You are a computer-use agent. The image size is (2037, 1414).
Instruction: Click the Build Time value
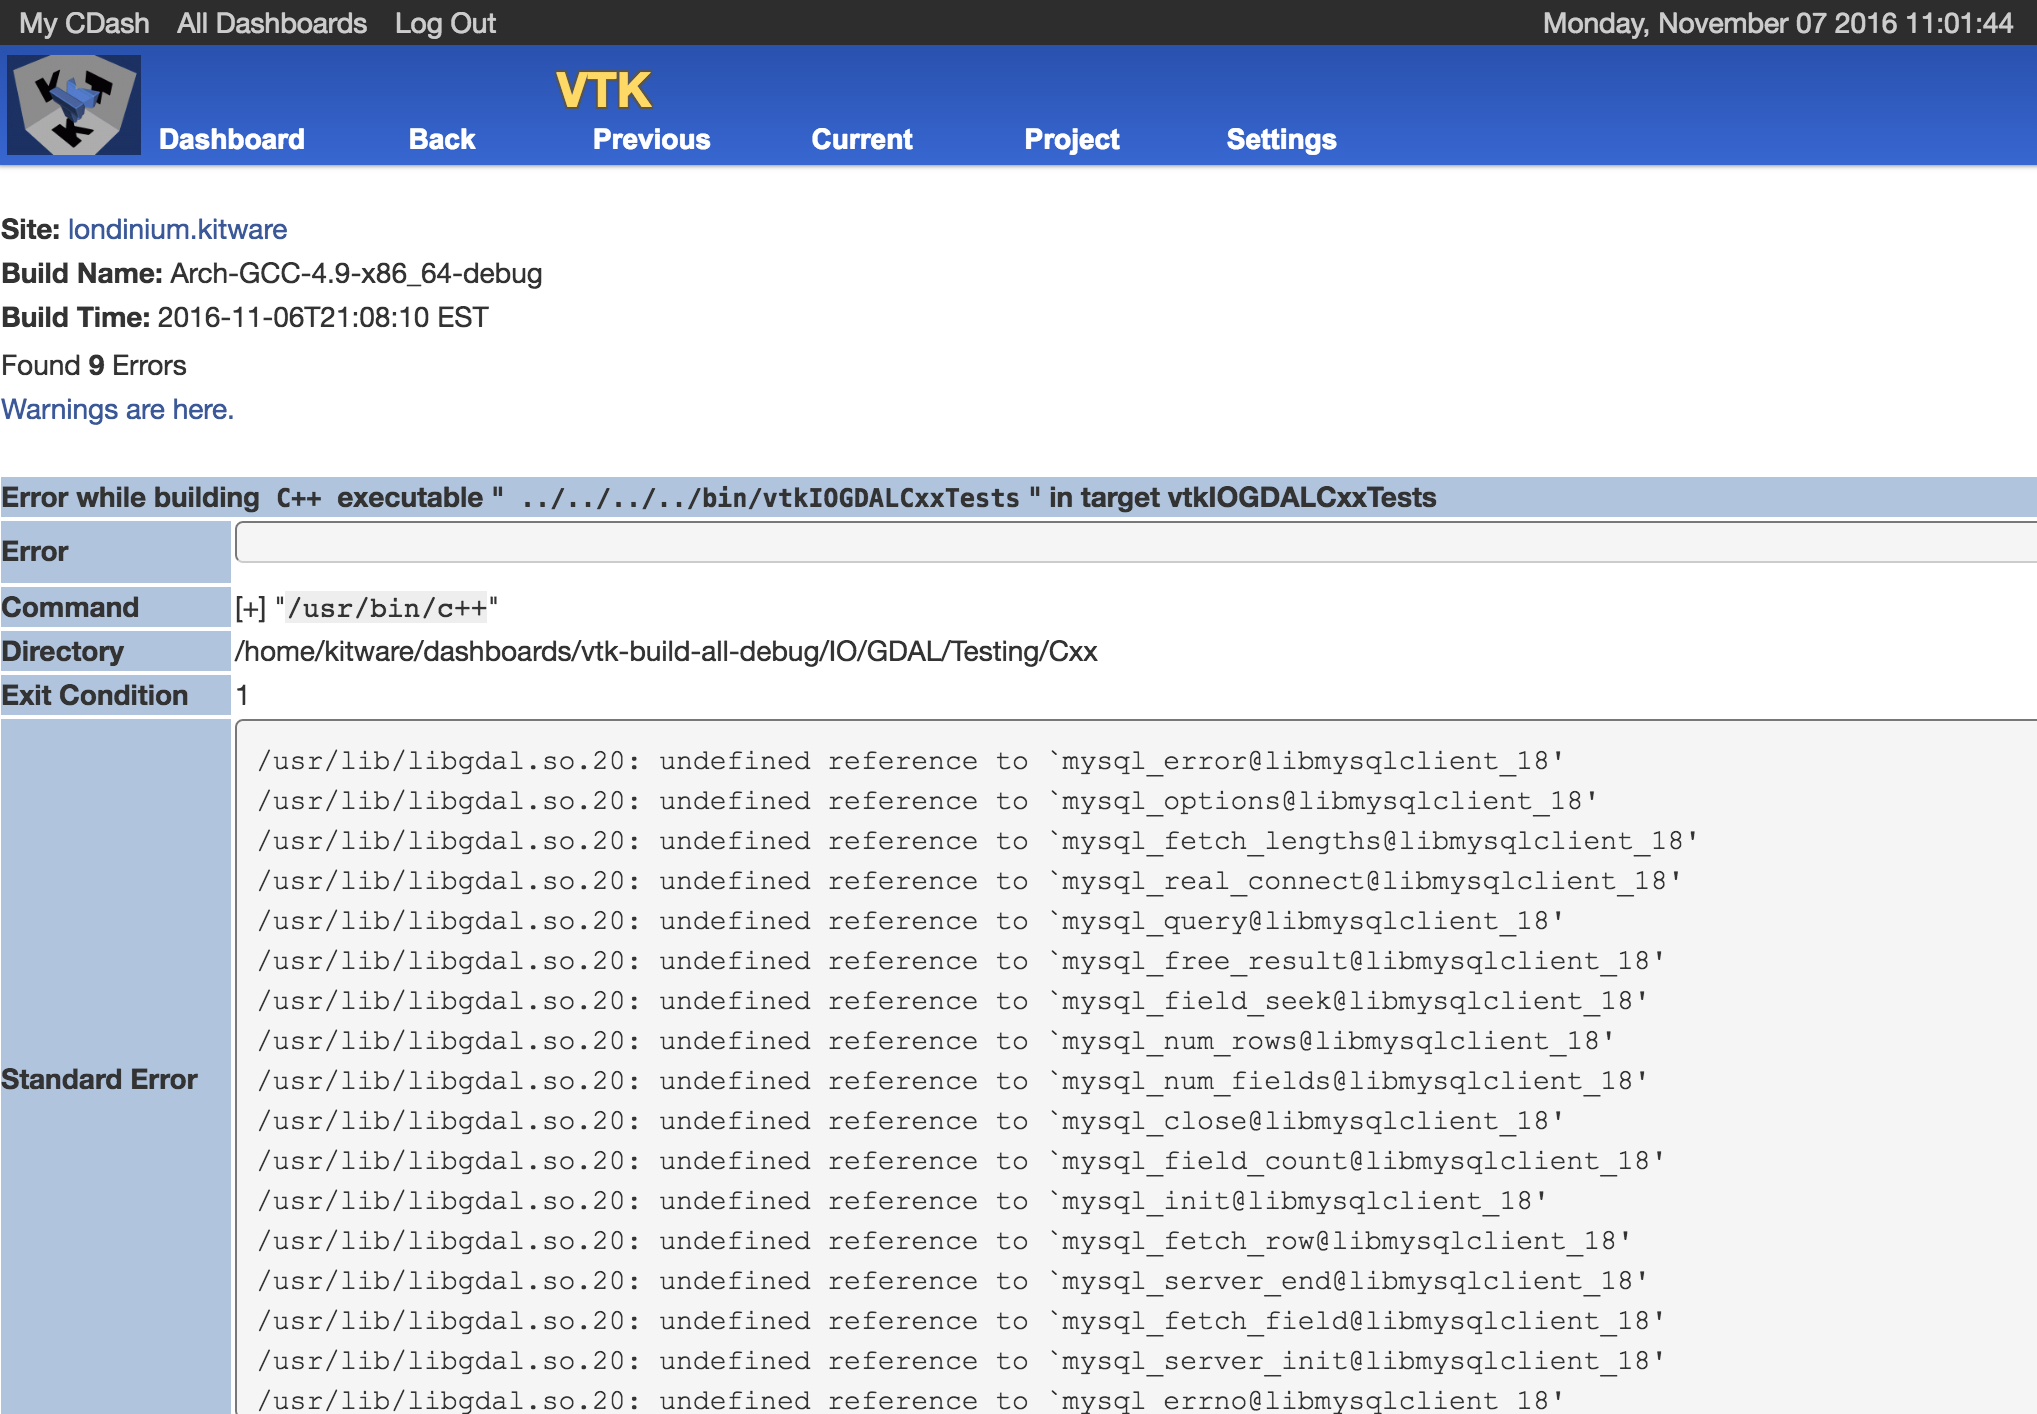coord(323,317)
